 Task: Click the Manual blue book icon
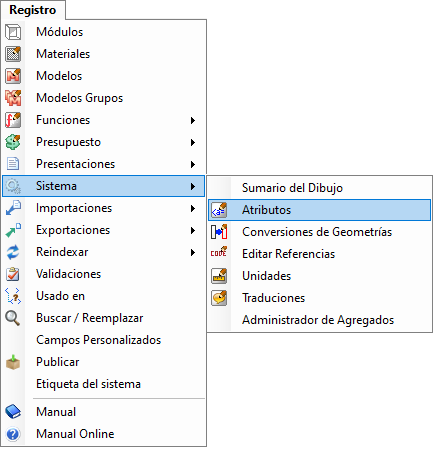(13, 412)
